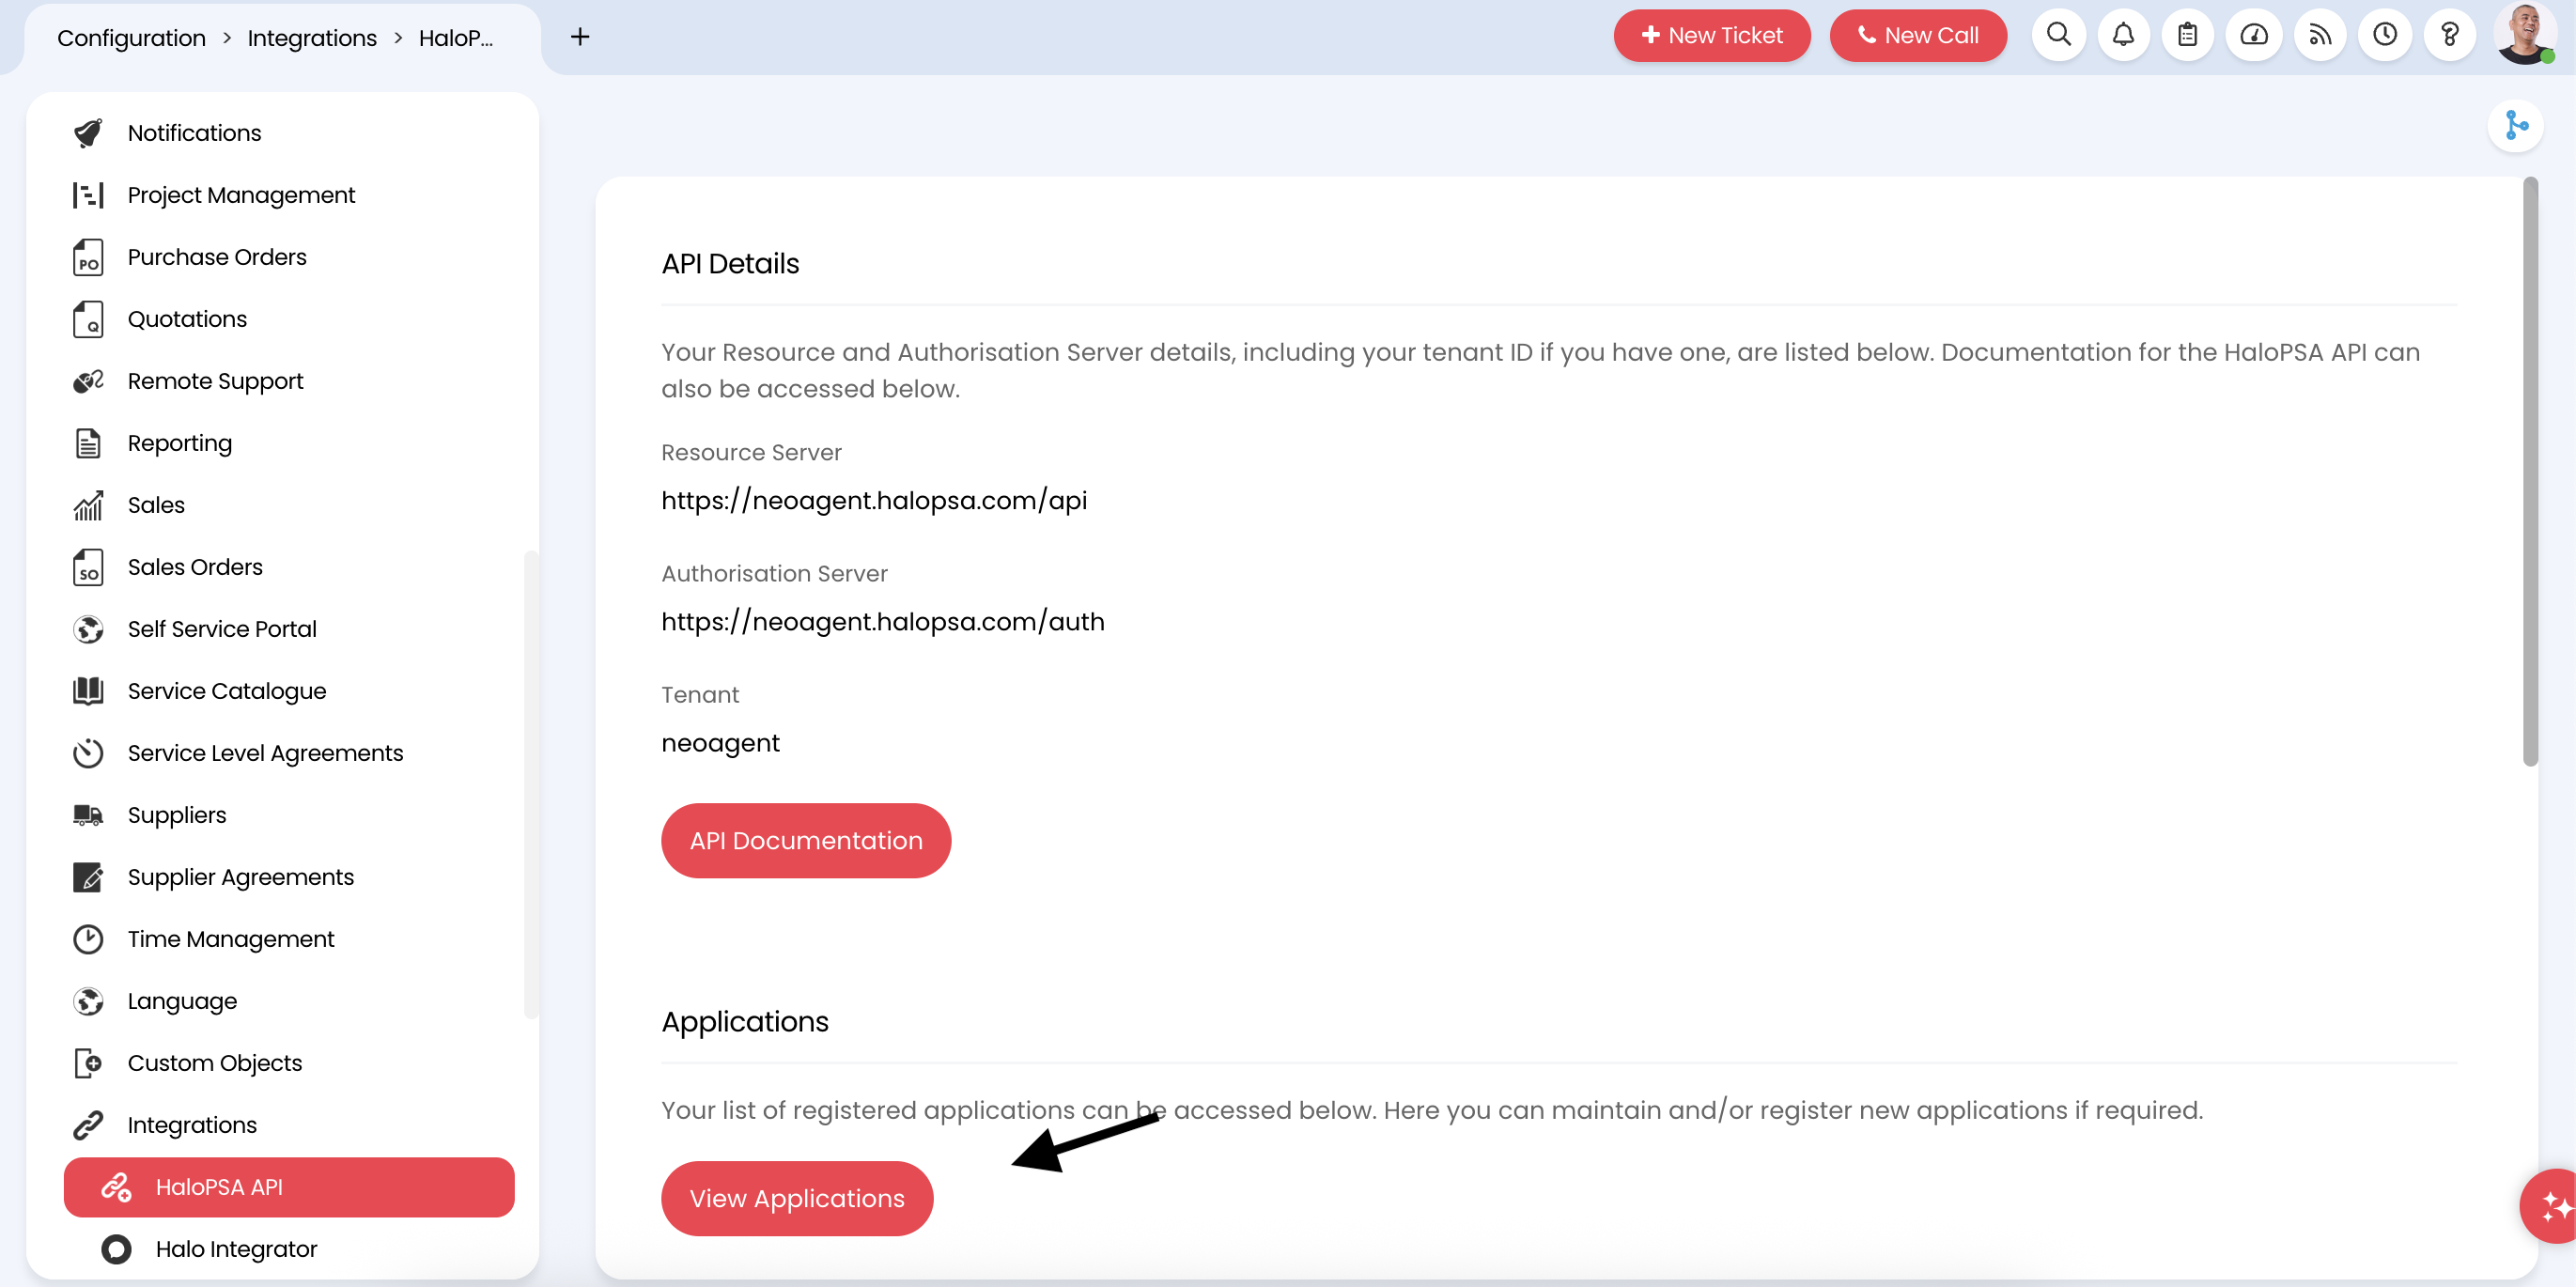Image resolution: width=2576 pixels, height=1287 pixels.
Task: Open the search icon in top bar
Action: point(2059,35)
